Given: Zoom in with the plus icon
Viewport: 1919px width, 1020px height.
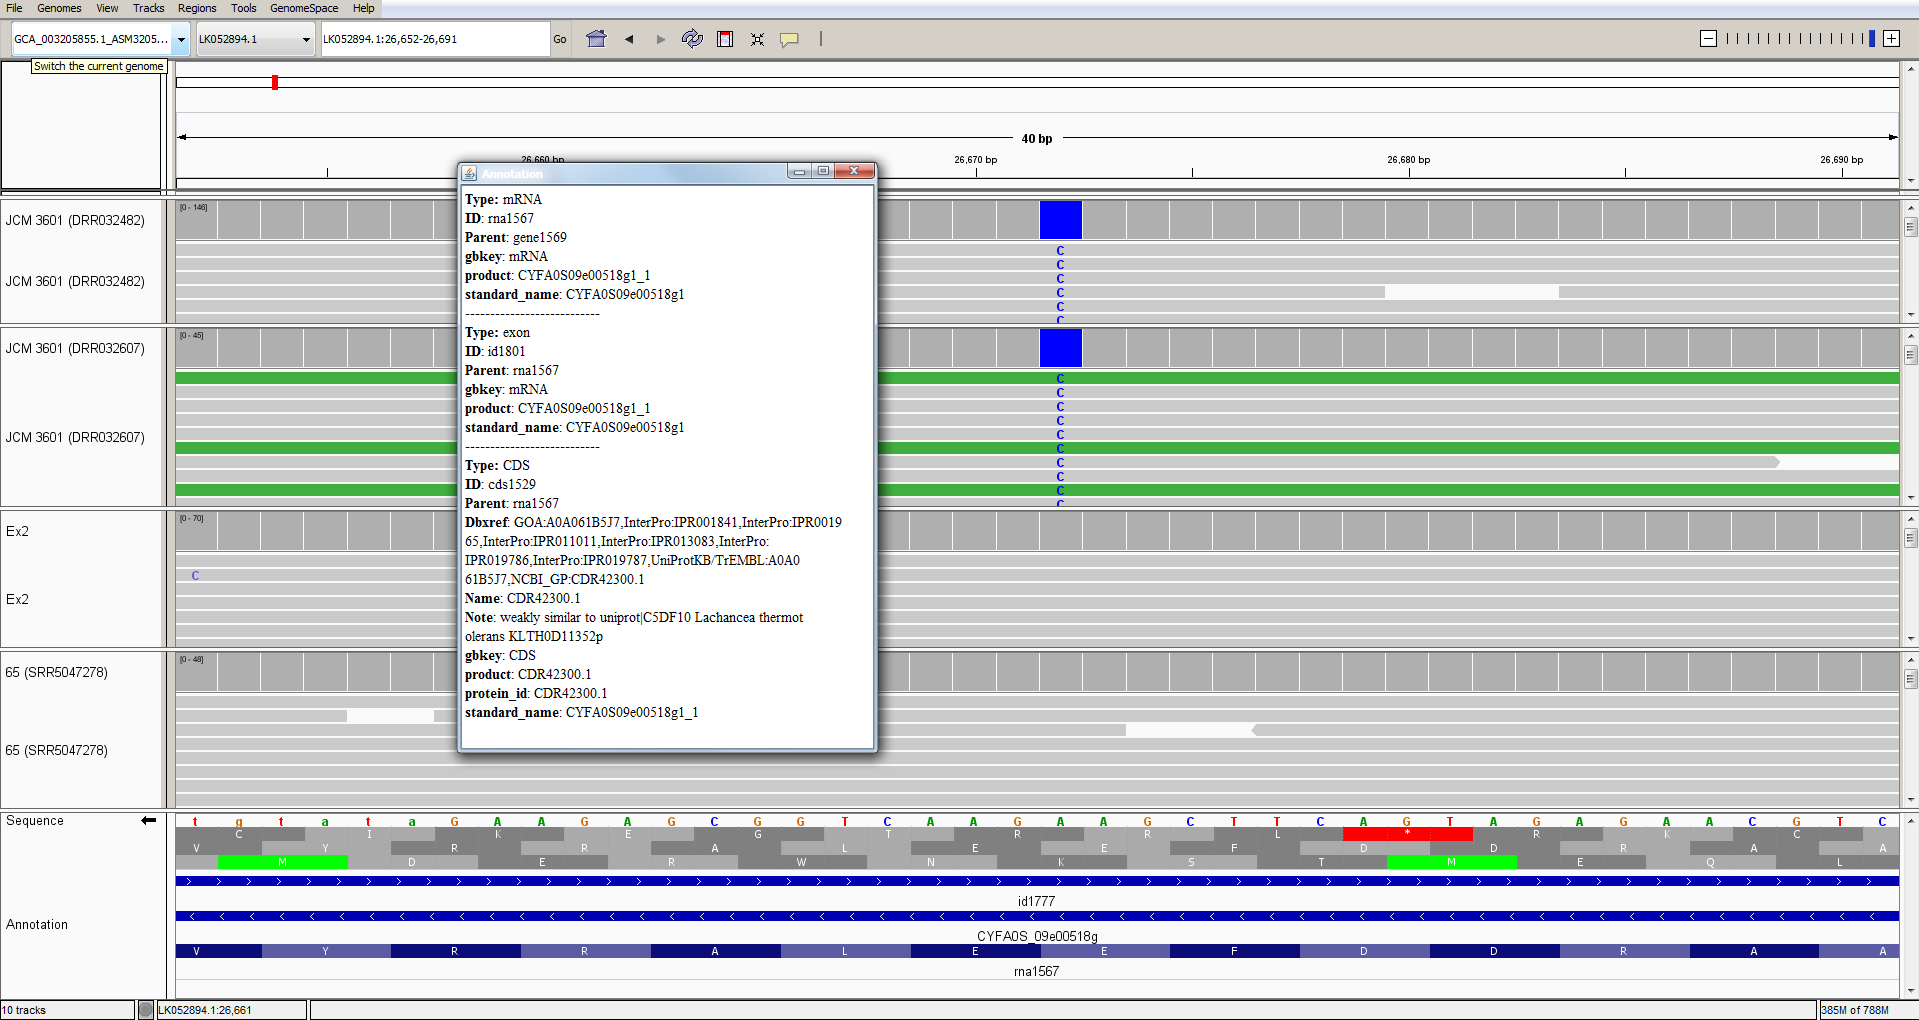Looking at the screenshot, I should tap(1891, 39).
